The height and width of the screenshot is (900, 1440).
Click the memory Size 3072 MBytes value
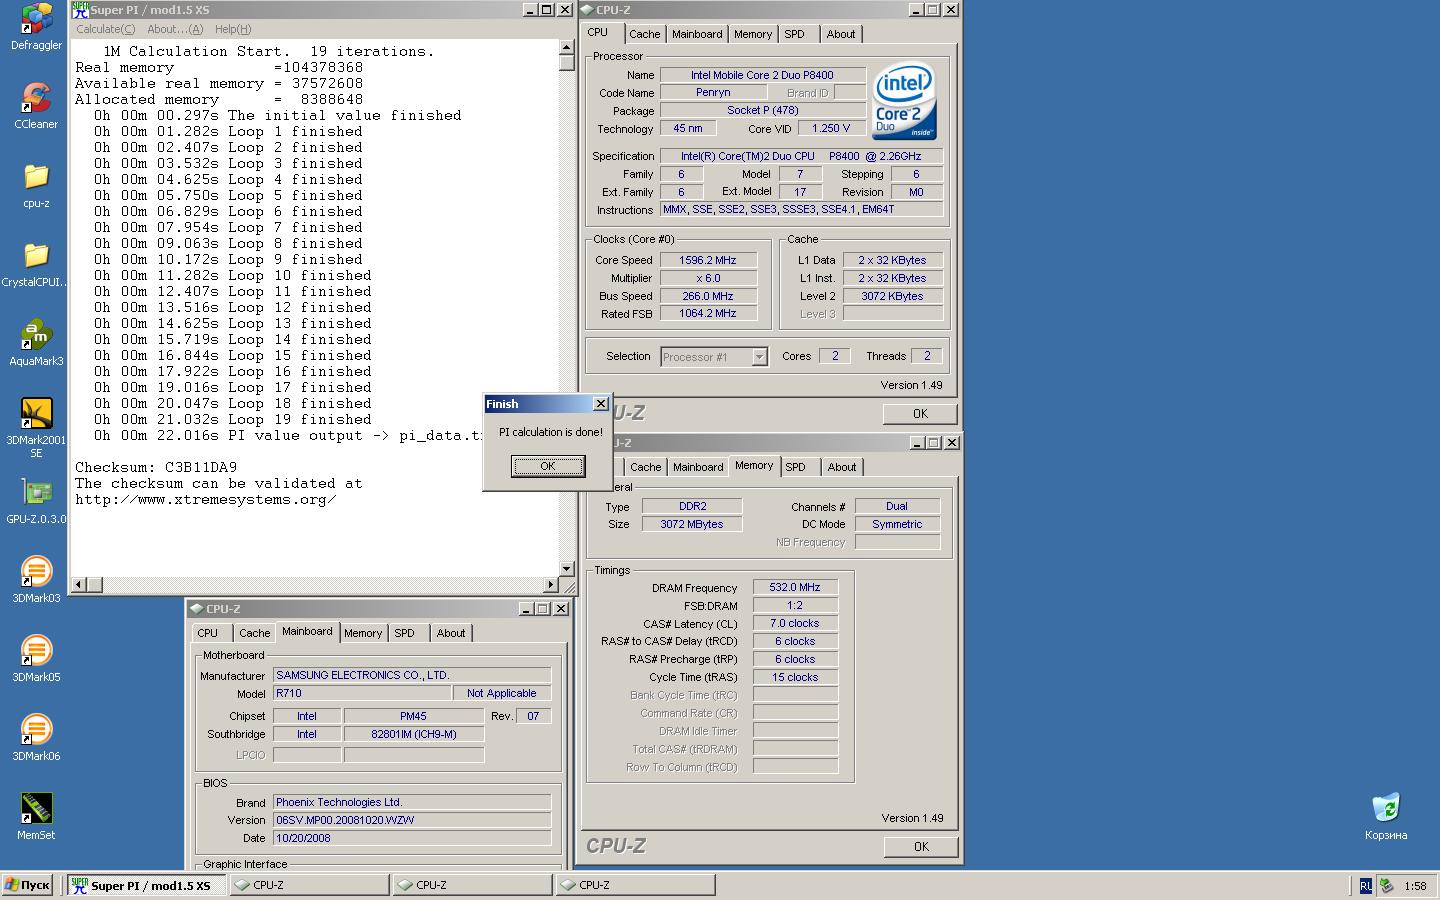pyautogui.click(x=691, y=524)
